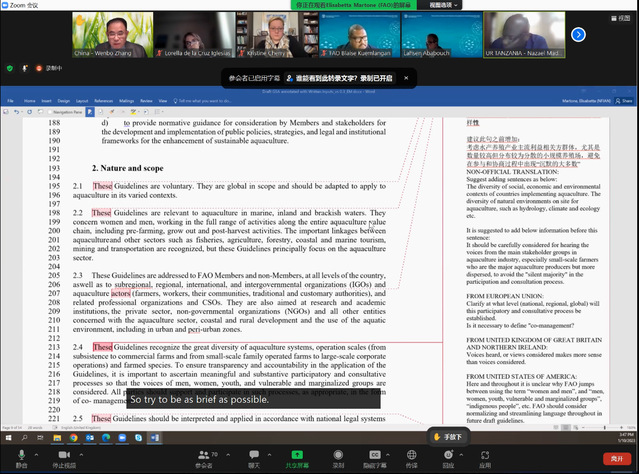The width and height of the screenshot is (639, 474).
Task: Switch to the Review tab in Word
Action: coord(146,101)
